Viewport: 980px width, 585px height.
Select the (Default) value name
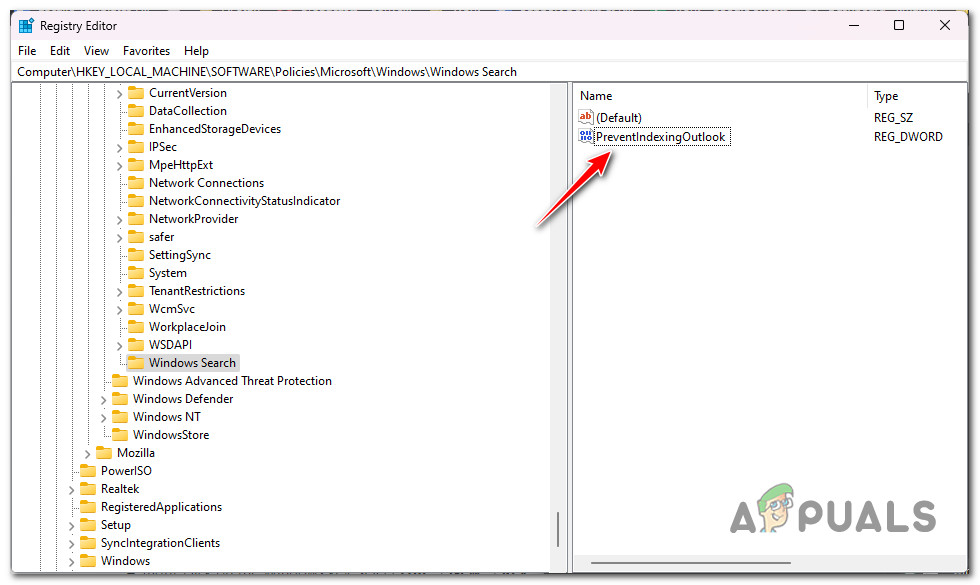click(x=619, y=118)
